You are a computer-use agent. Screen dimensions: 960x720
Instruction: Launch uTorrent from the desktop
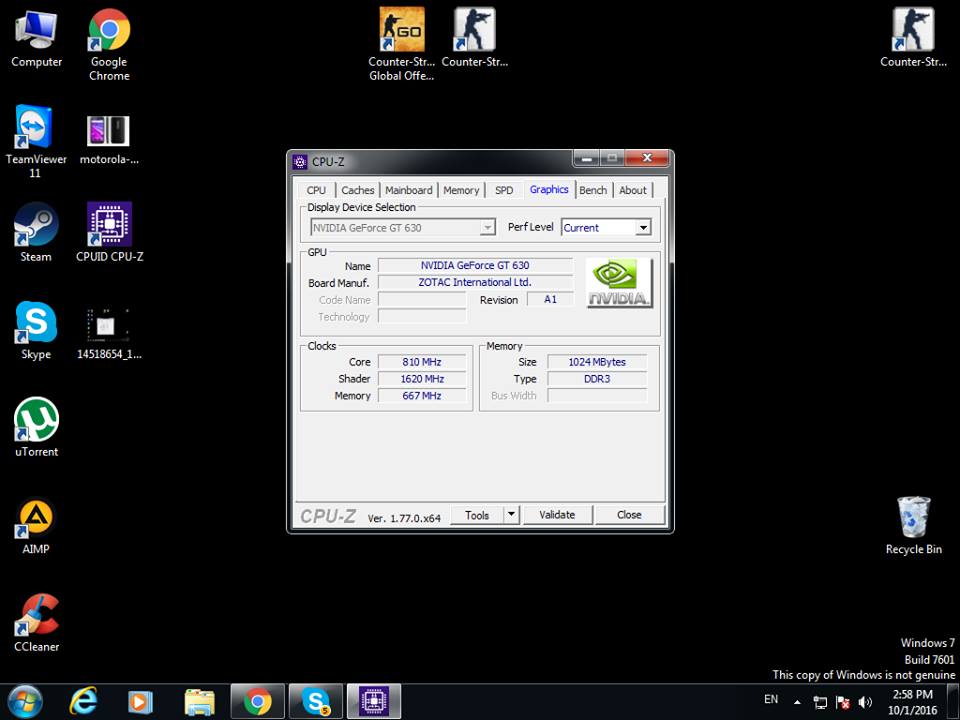click(x=36, y=421)
